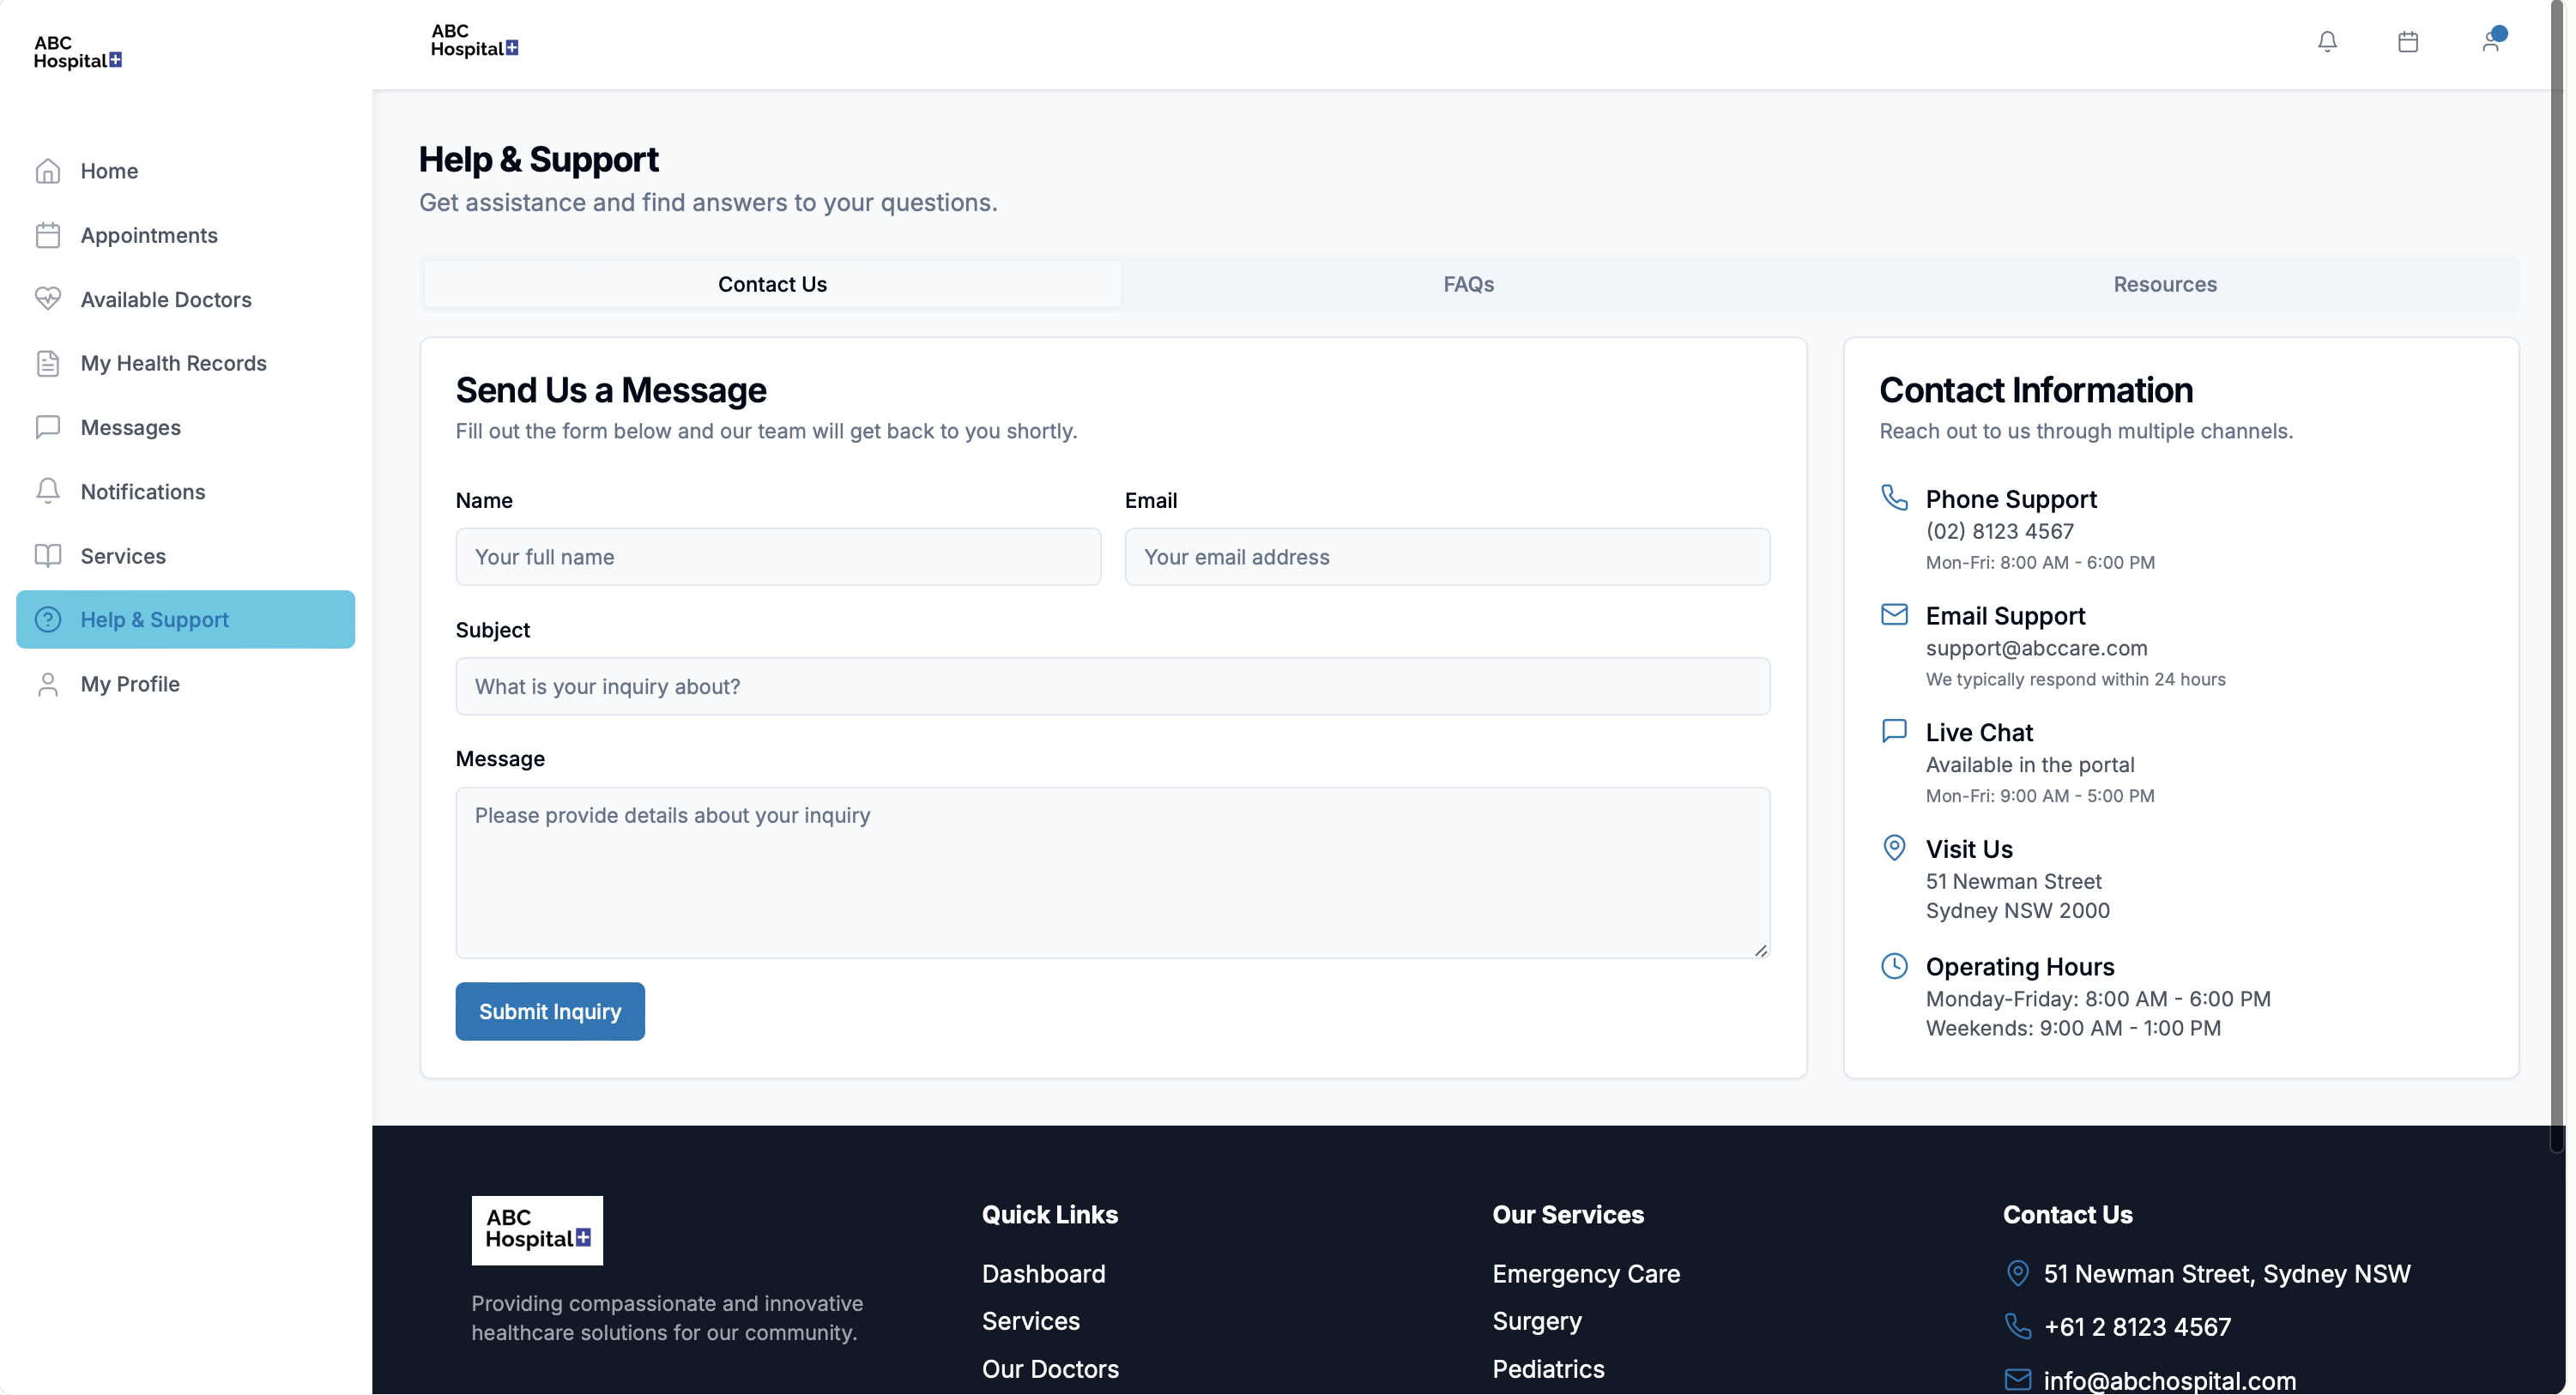Open the Dashboard link in footer
2576x1395 pixels.
coord(1043,1273)
